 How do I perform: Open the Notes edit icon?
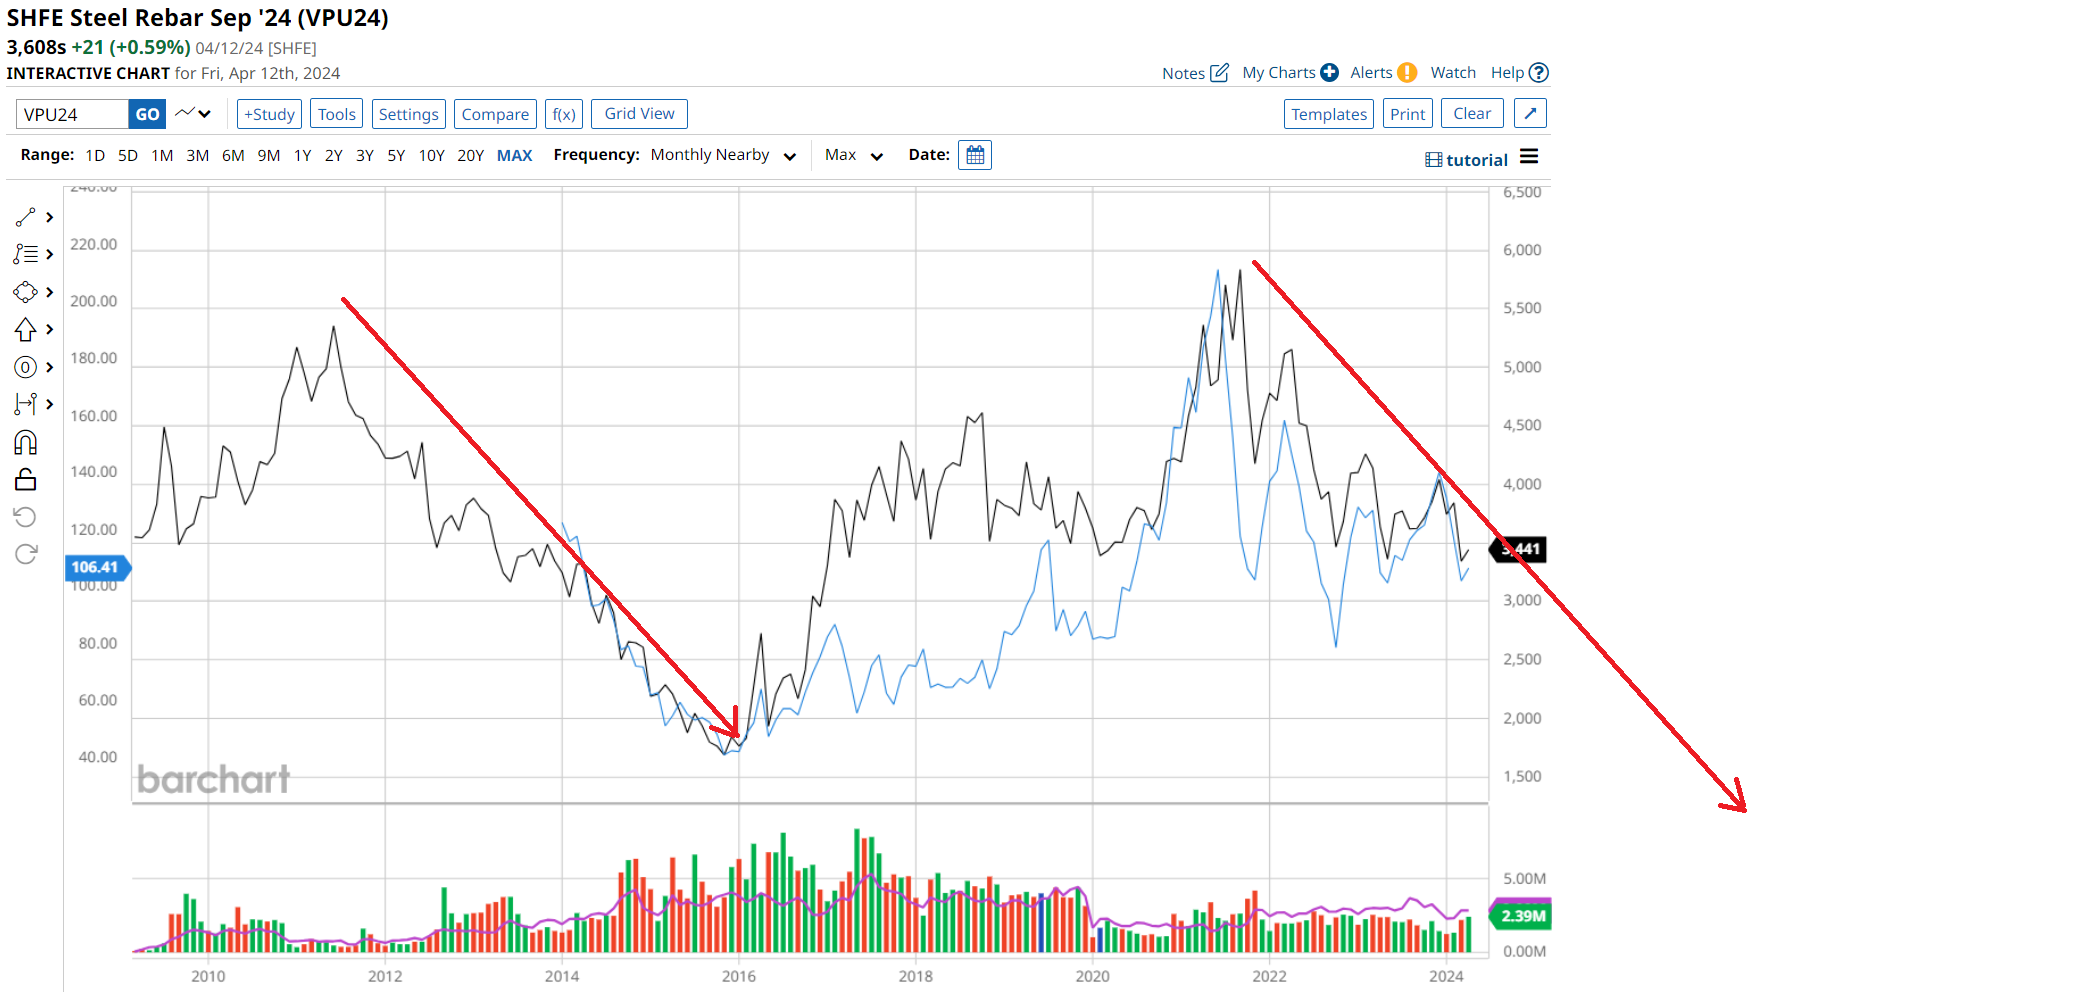coord(1220,72)
